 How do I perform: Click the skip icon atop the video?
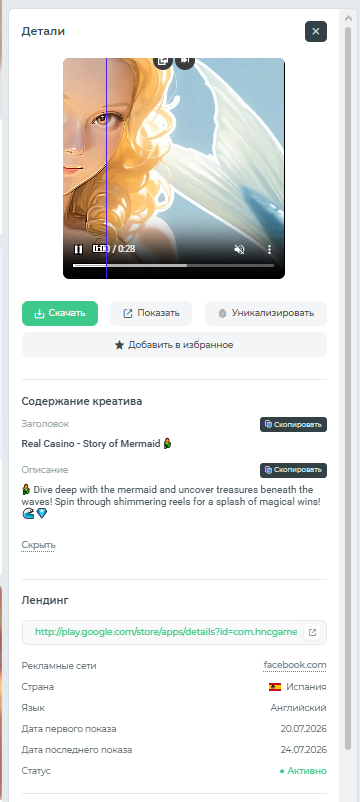tap(185, 61)
